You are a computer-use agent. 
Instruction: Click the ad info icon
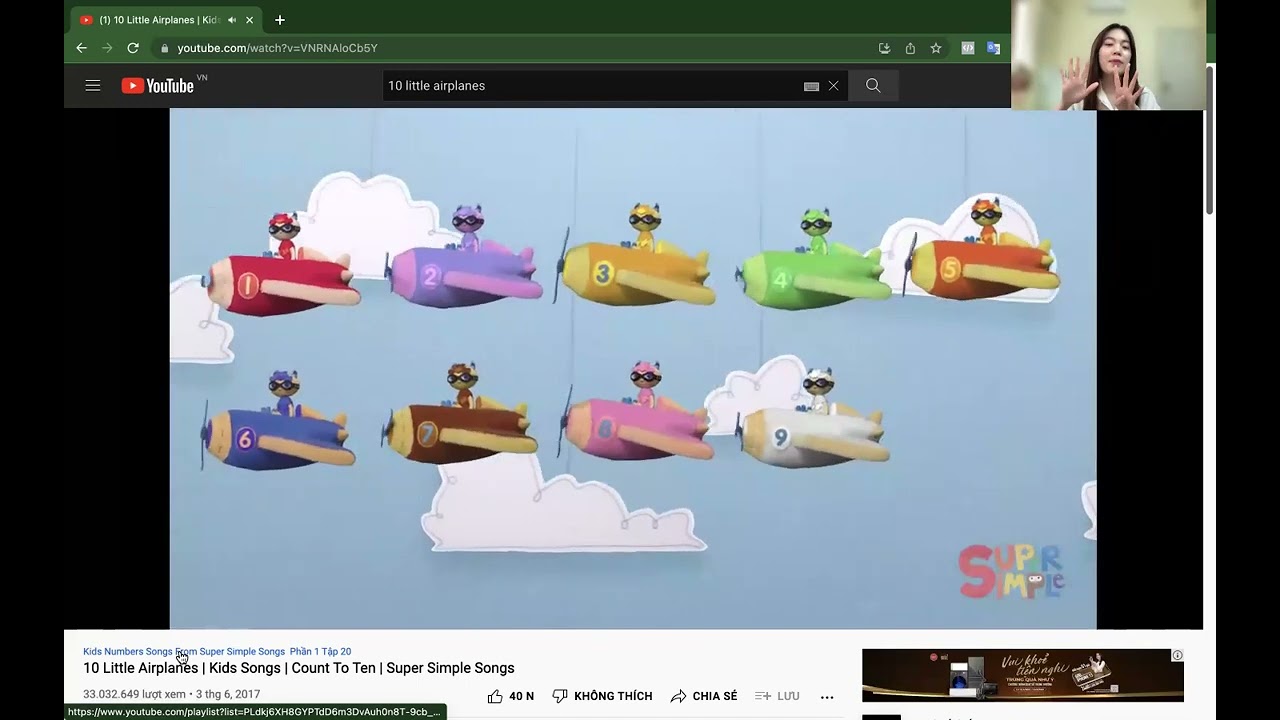click(x=1177, y=656)
